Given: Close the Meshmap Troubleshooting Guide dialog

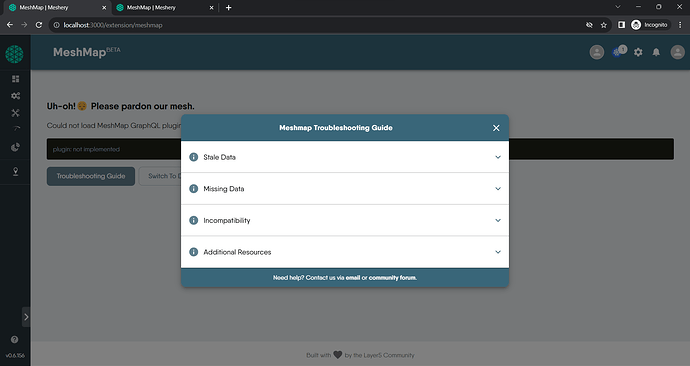Looking at the screenshot, I should pyautogui.click(x=496, y=128).
